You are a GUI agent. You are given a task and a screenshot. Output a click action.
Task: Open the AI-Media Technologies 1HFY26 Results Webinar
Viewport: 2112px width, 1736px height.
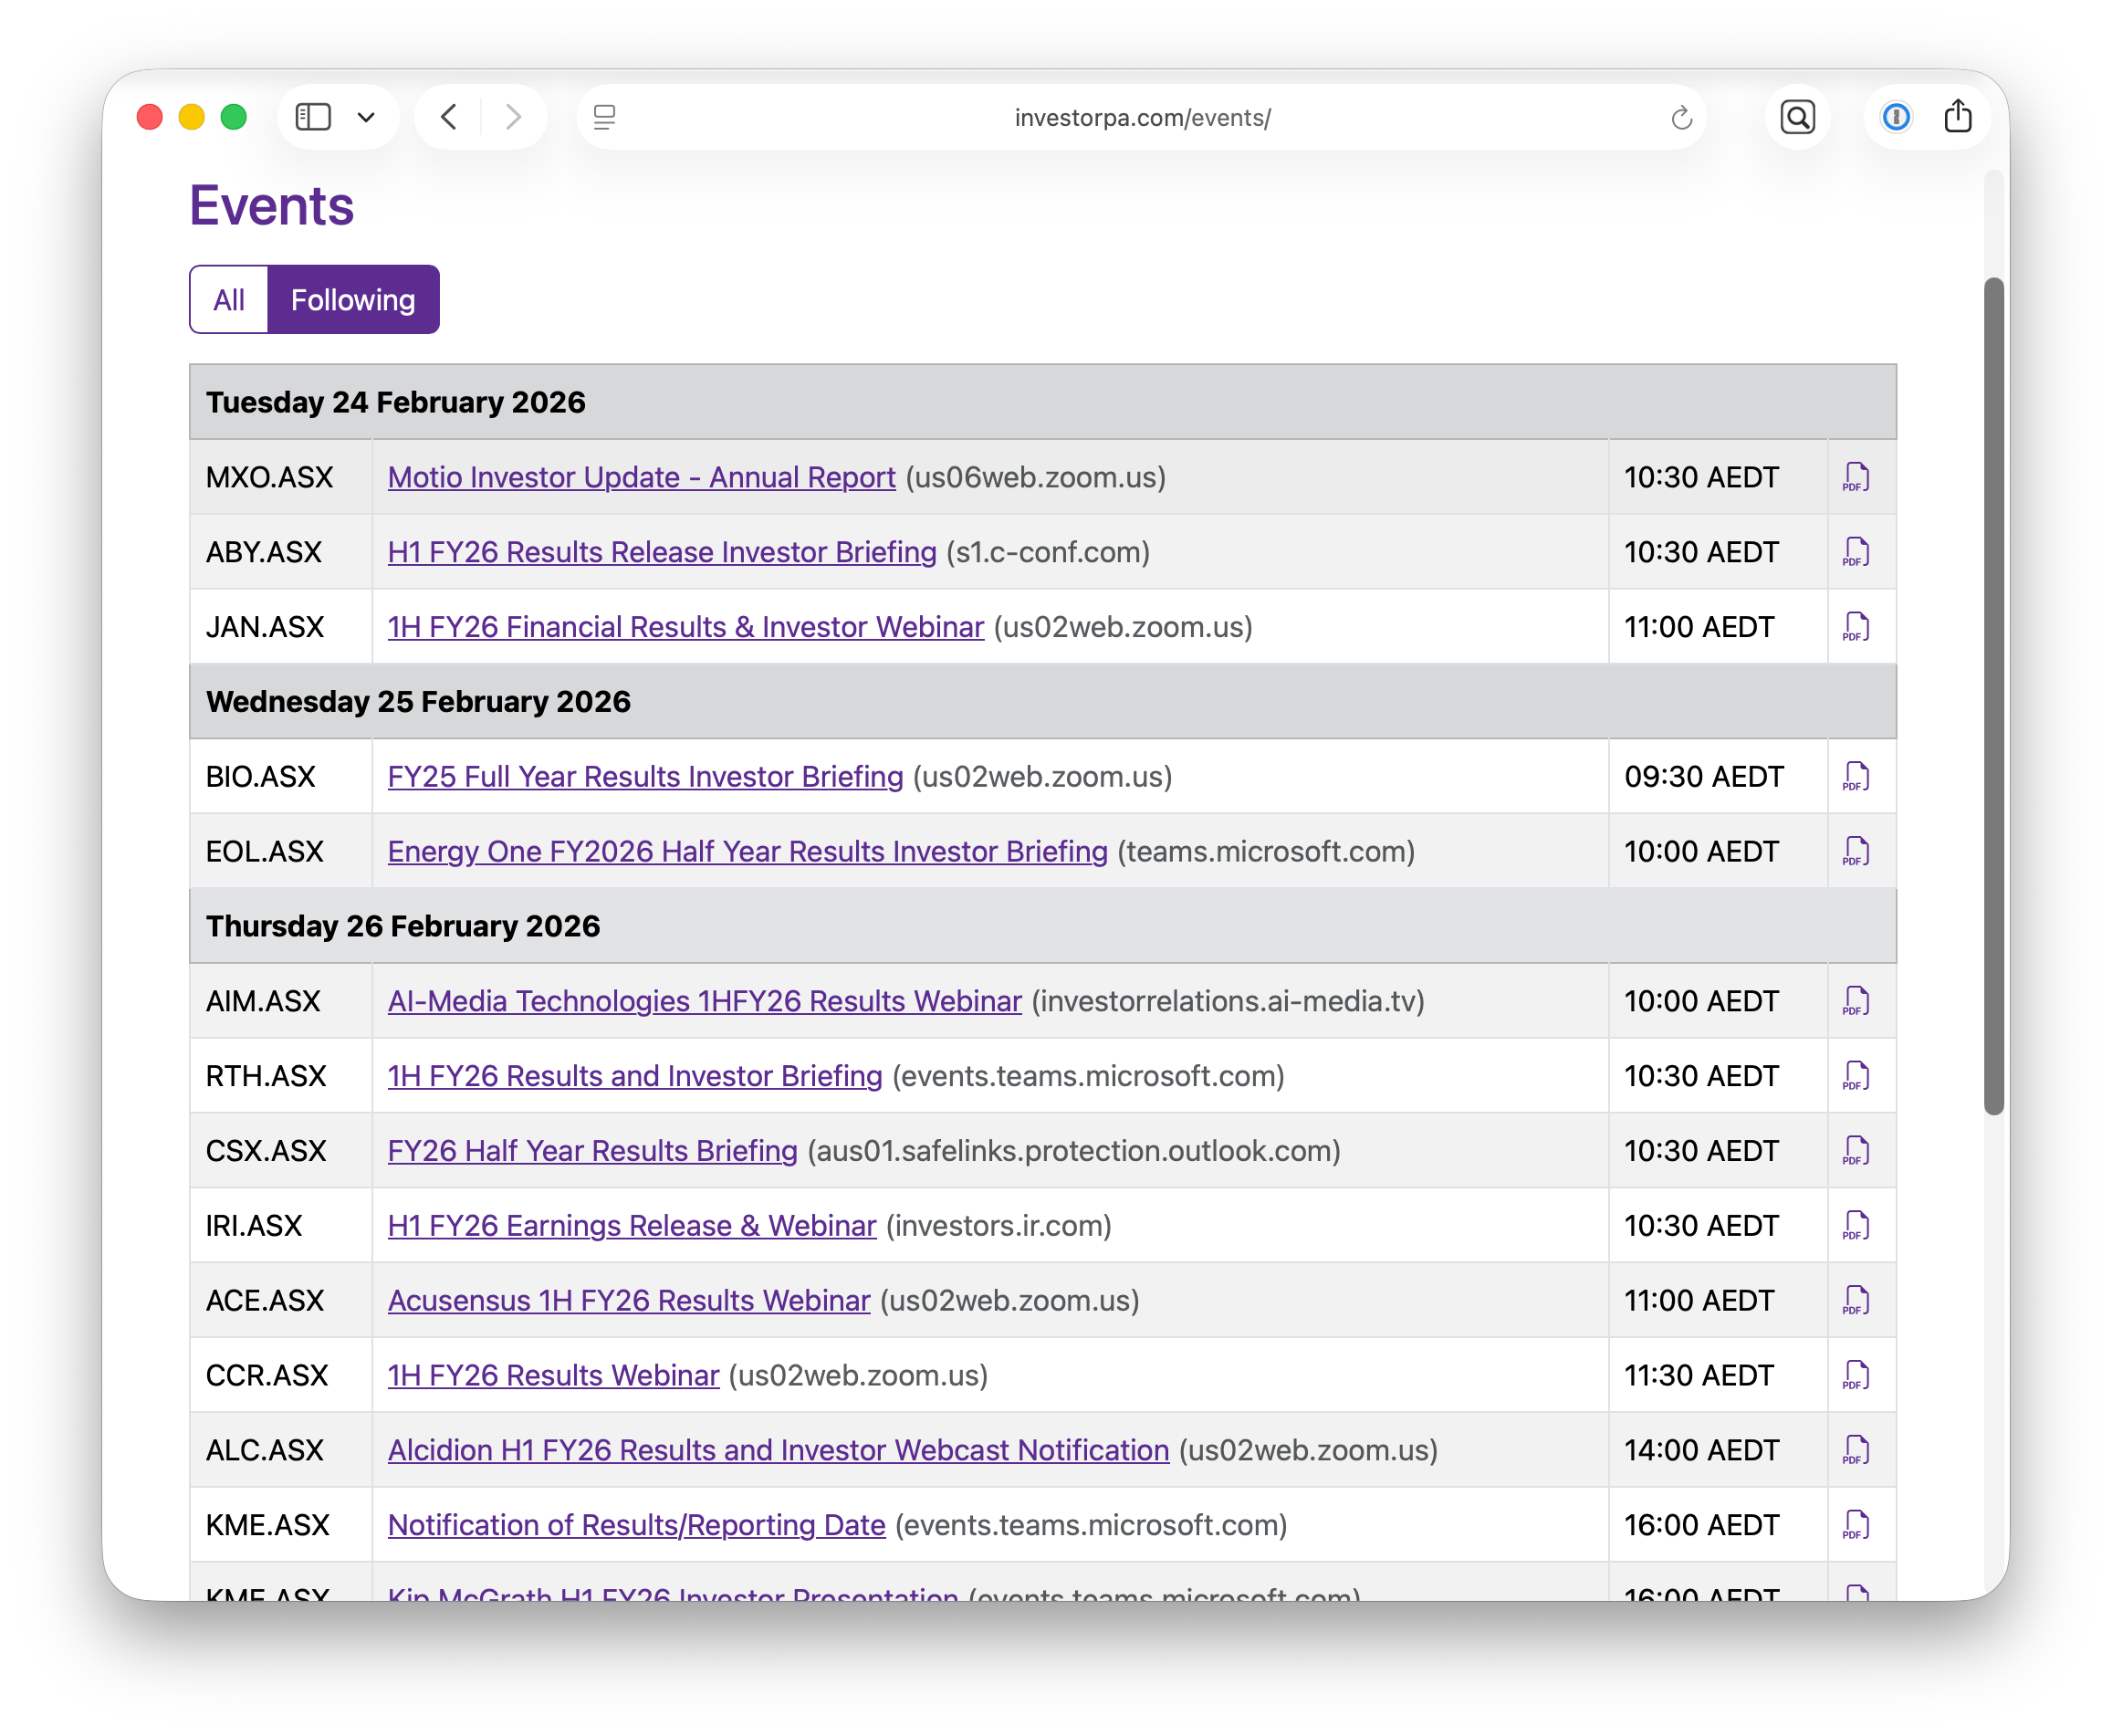[703, 1000]
